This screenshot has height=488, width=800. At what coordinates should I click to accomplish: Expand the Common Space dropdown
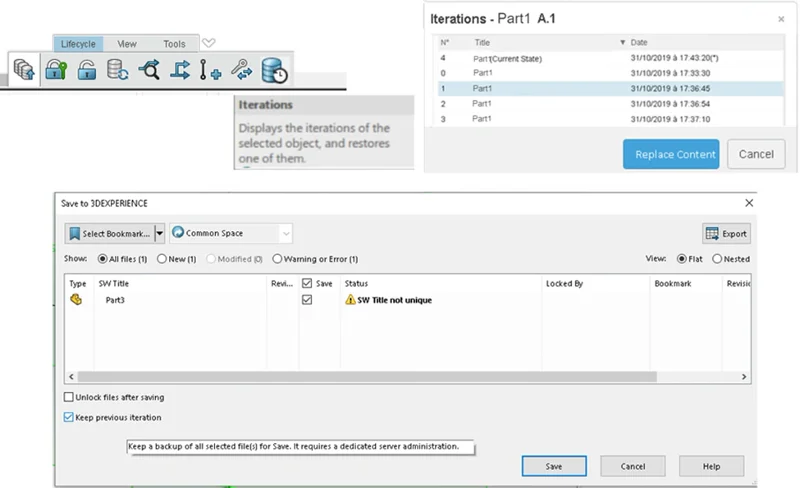click(286, 234)
